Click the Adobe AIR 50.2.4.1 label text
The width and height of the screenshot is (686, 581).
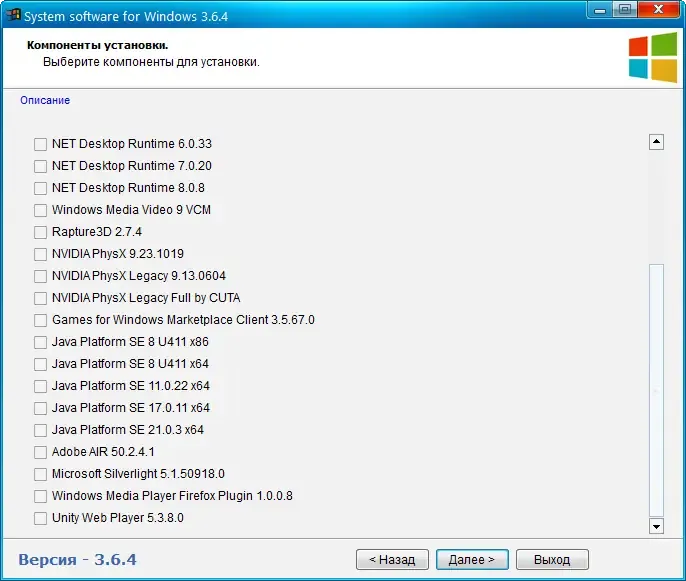(x=103, y=452)
